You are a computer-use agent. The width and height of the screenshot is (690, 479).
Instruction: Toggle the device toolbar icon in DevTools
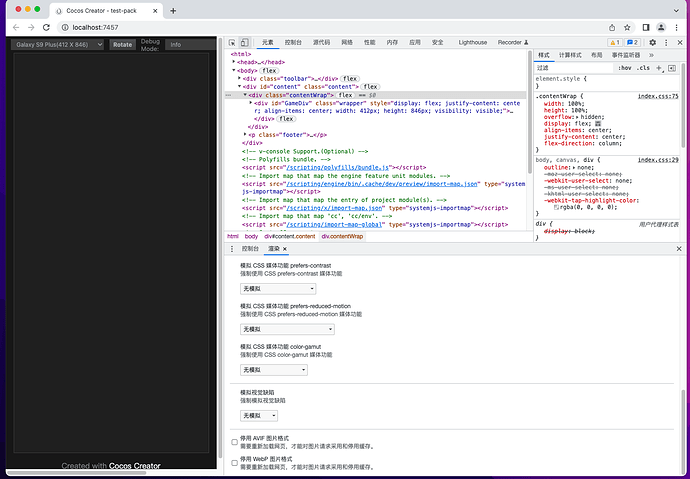click(245, 43)
